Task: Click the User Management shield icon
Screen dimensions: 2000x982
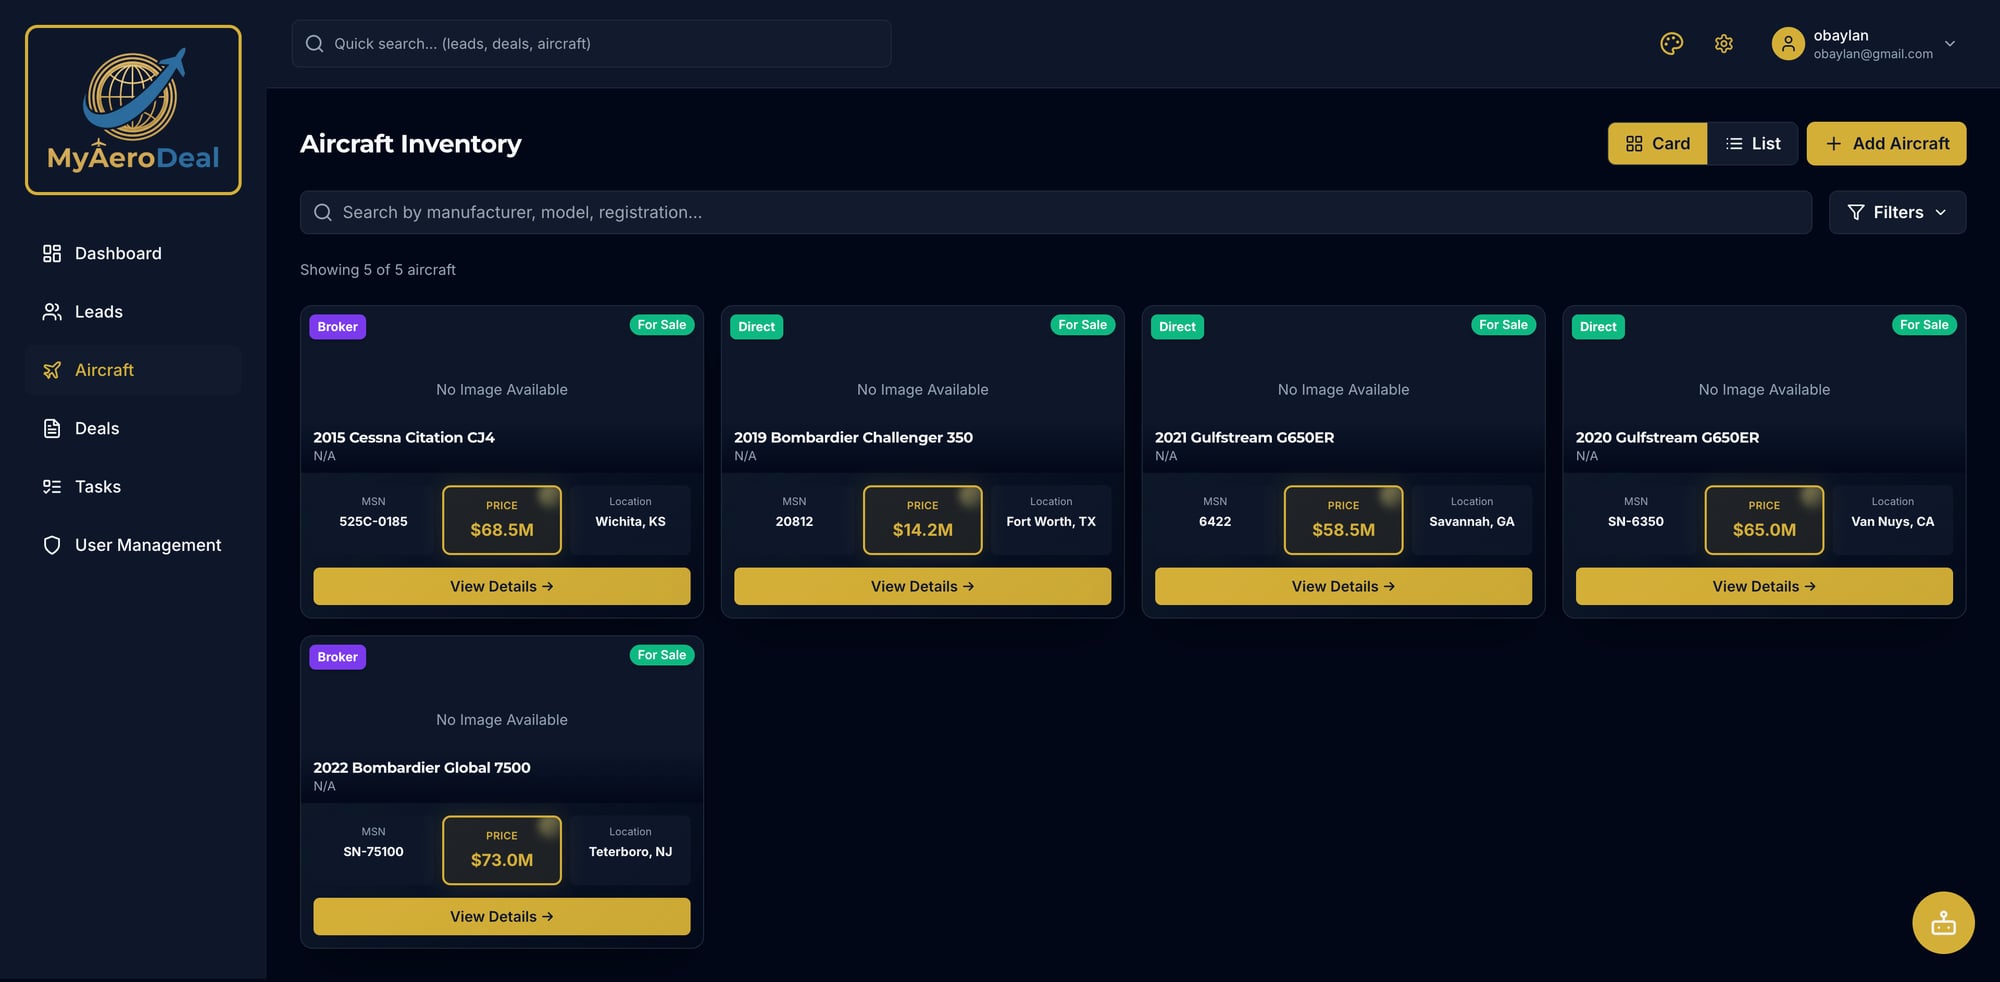Action: point(52,545)
